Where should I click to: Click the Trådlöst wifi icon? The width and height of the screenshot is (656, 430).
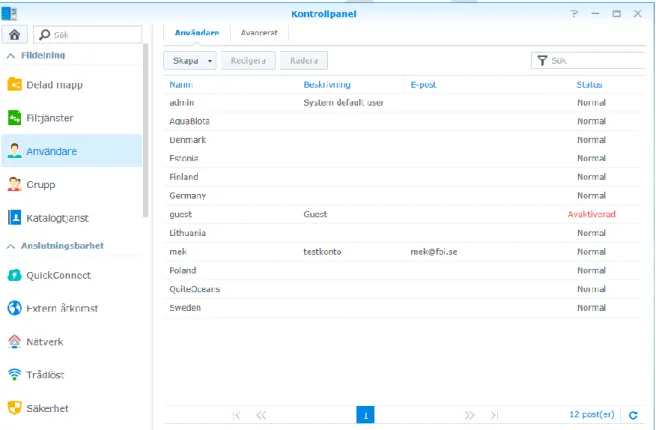[x=15, y=375]
